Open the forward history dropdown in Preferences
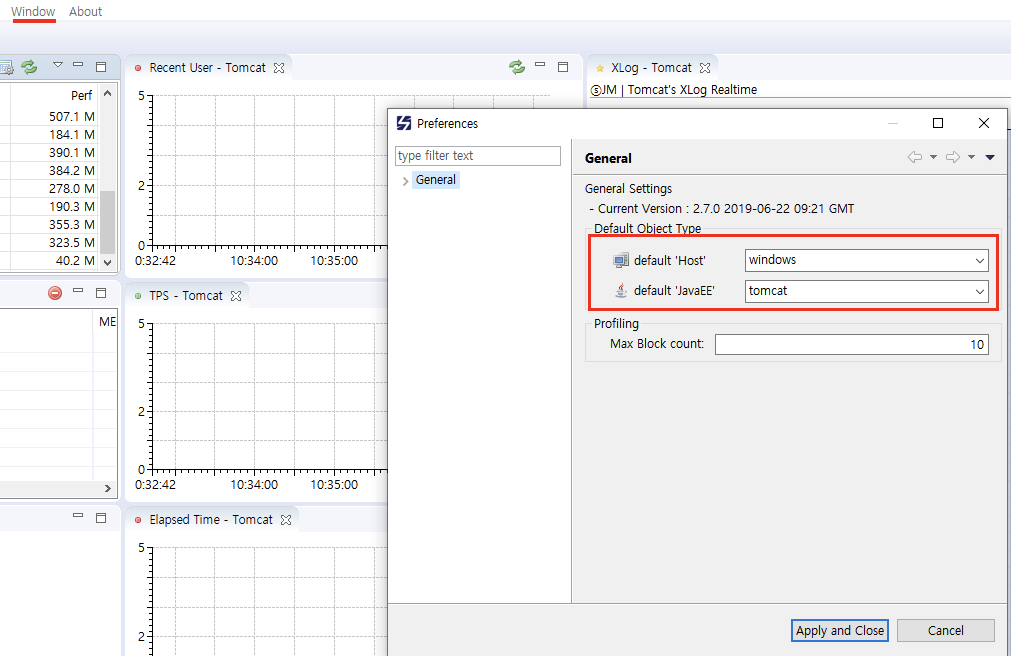Image resolution: width=1011 pixels, height=656 pixels. tap(971, 157)
